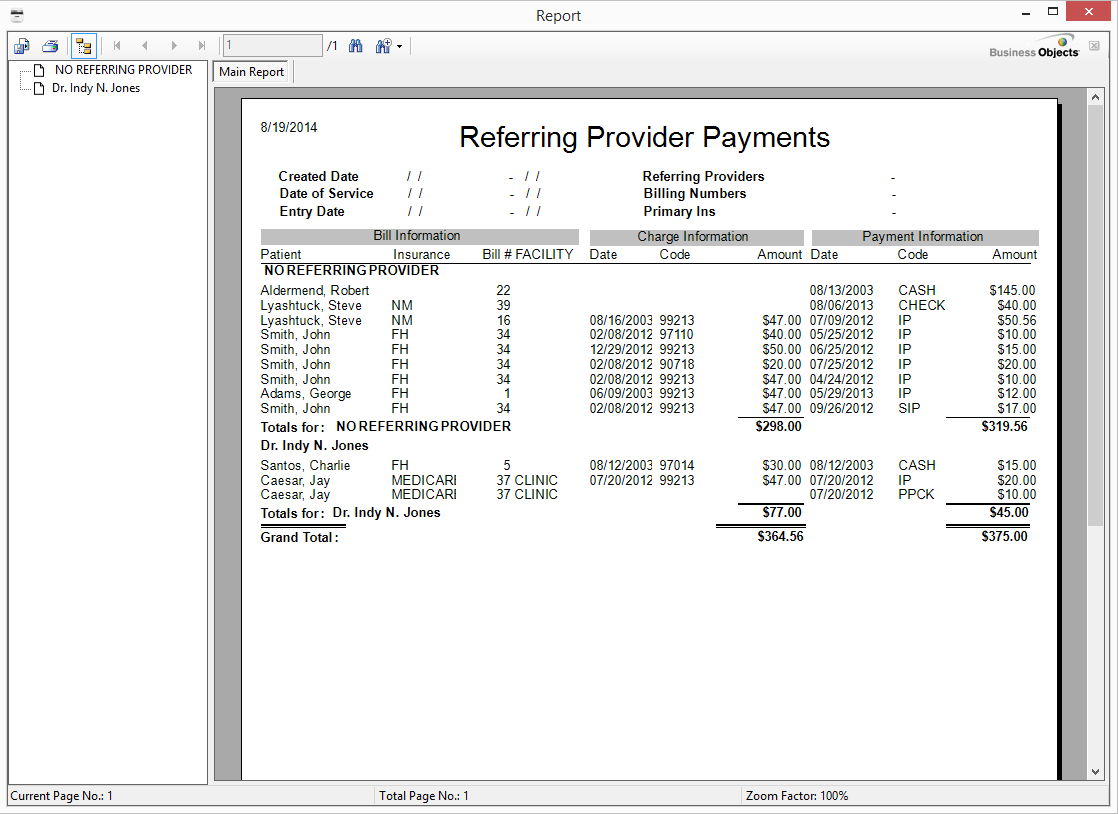The image size is (1118, 814).
Task: Click the page number input box
Action: pos(272,46)
